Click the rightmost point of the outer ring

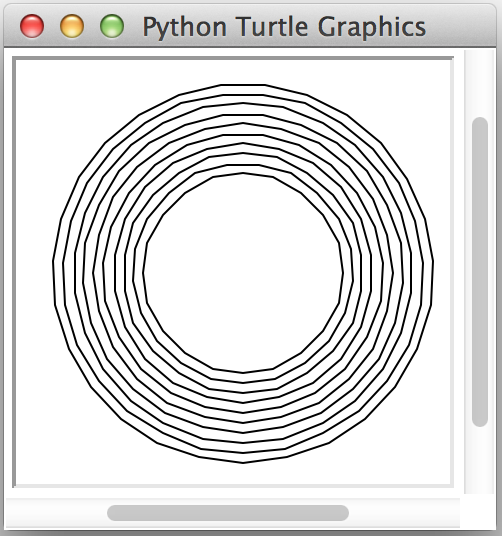[x=433, y=263]
